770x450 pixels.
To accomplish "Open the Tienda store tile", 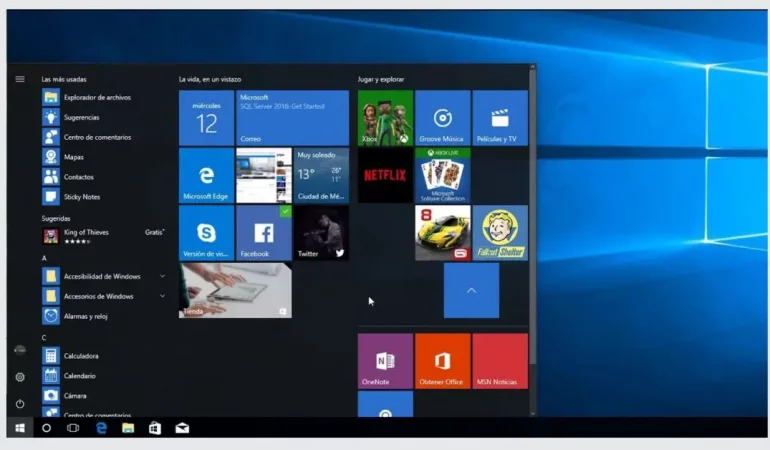I will [235, 290].
